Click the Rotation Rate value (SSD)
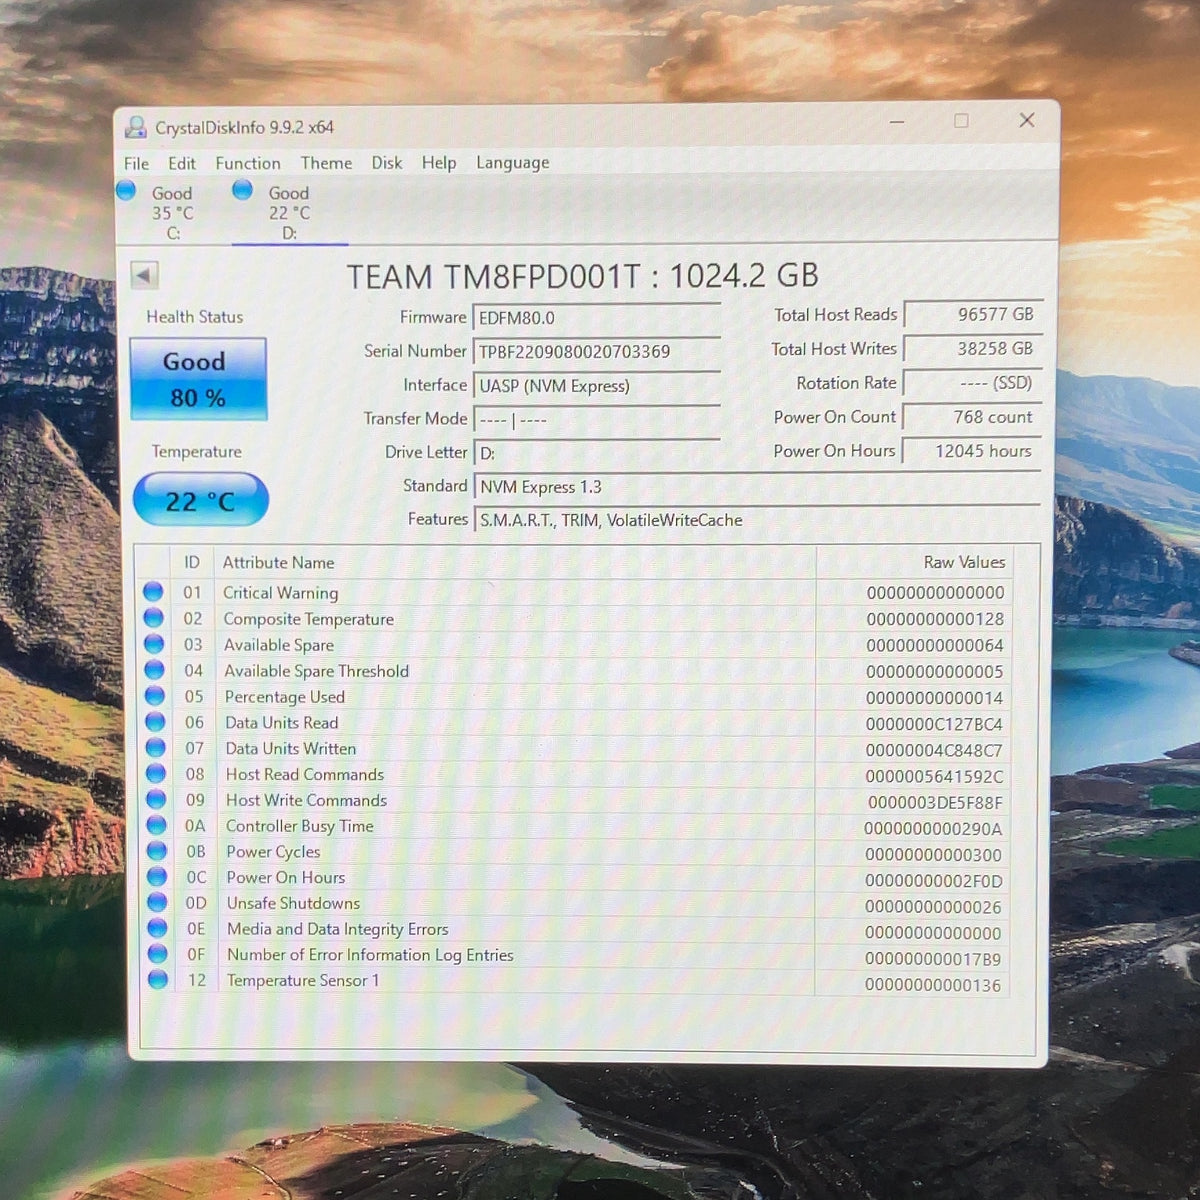Screen dimensions: 1200x1200 [973, 383]
